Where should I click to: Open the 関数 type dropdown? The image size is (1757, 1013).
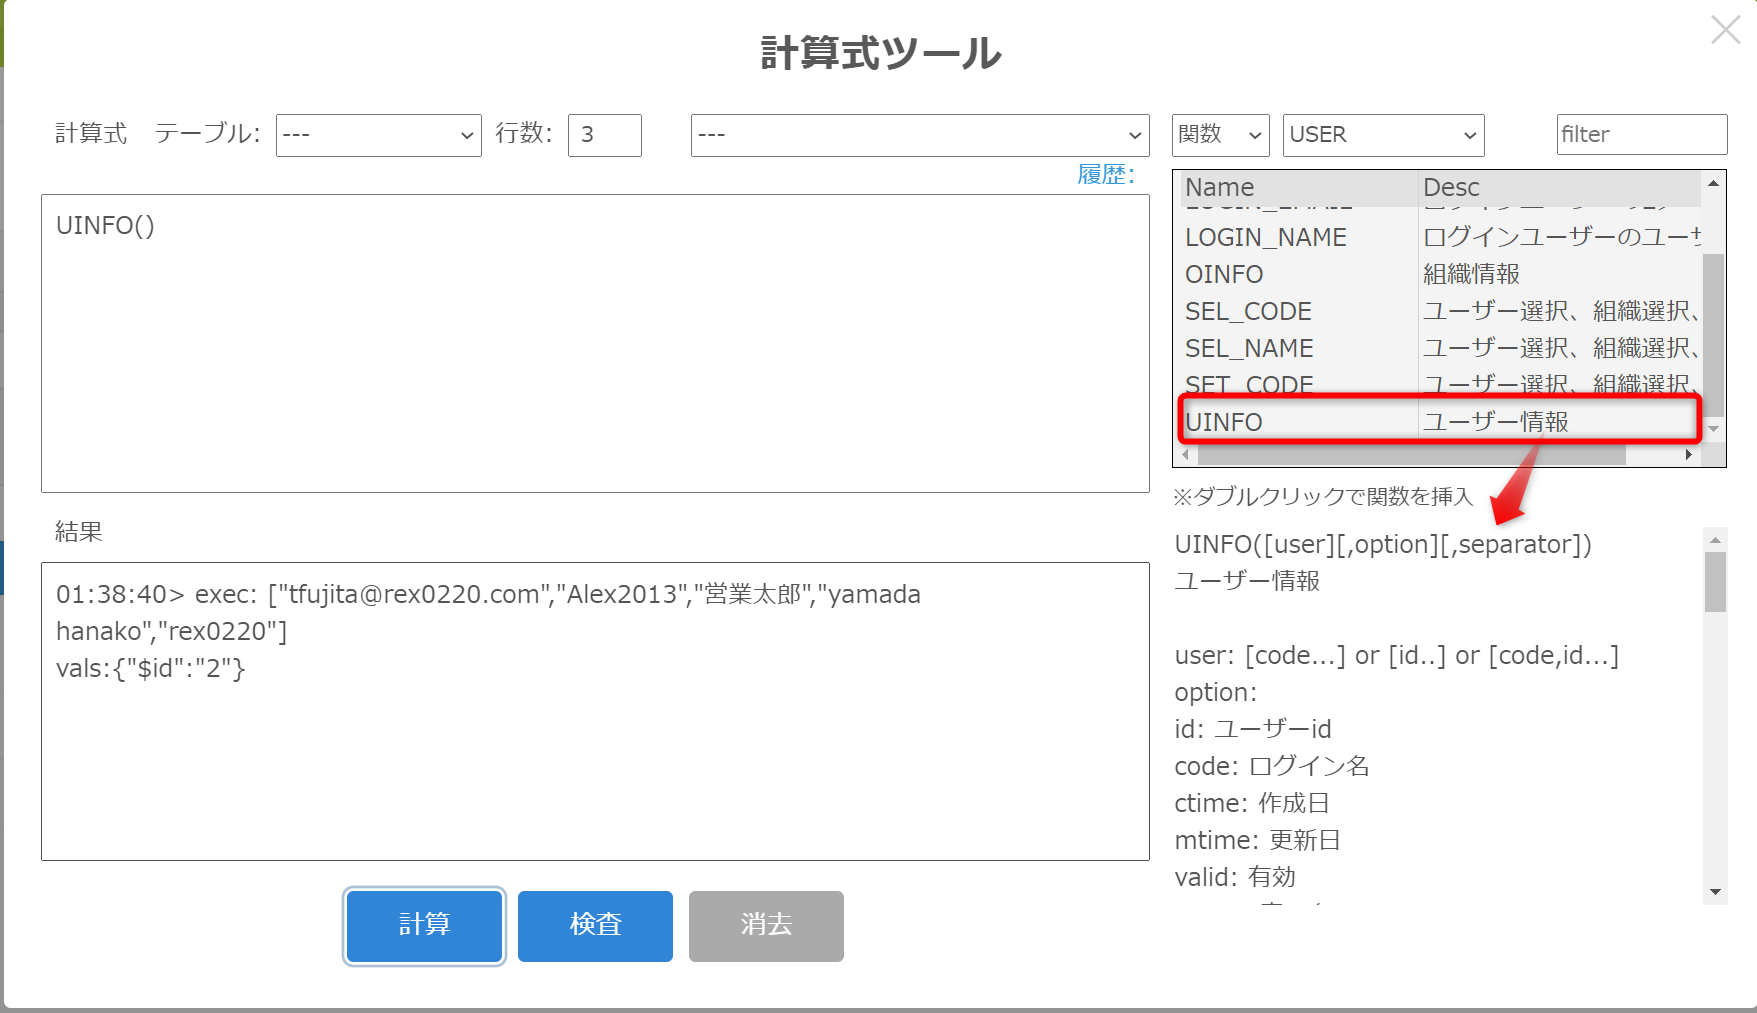click(1221, 135)
